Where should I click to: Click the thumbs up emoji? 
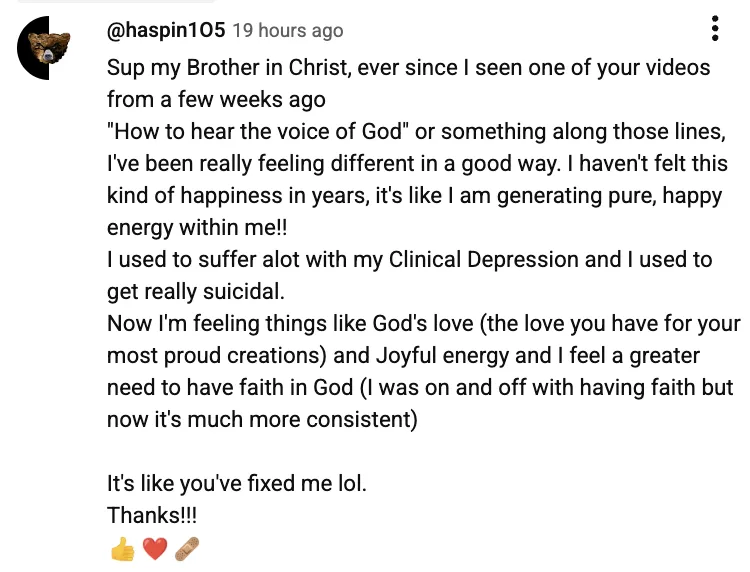point(122,549)
